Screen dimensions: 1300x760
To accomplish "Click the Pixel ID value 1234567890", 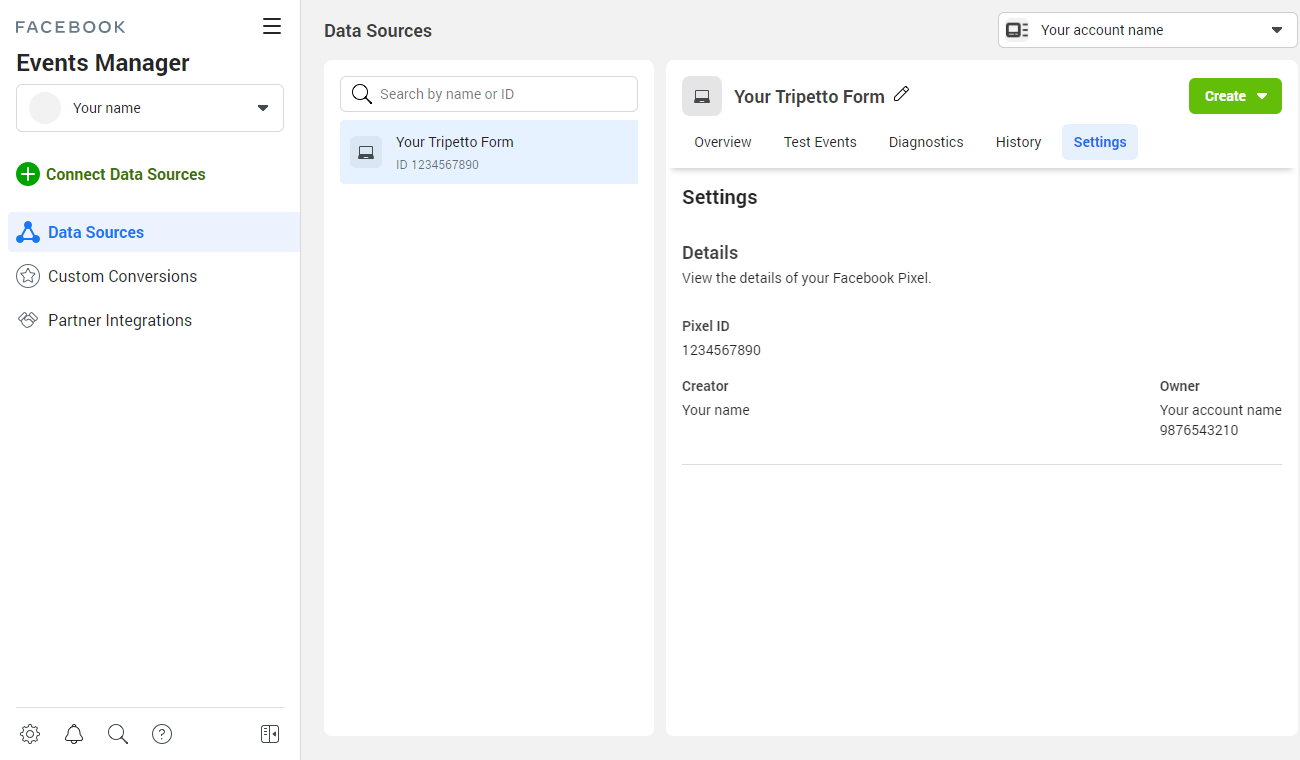I will pos(721,350).
